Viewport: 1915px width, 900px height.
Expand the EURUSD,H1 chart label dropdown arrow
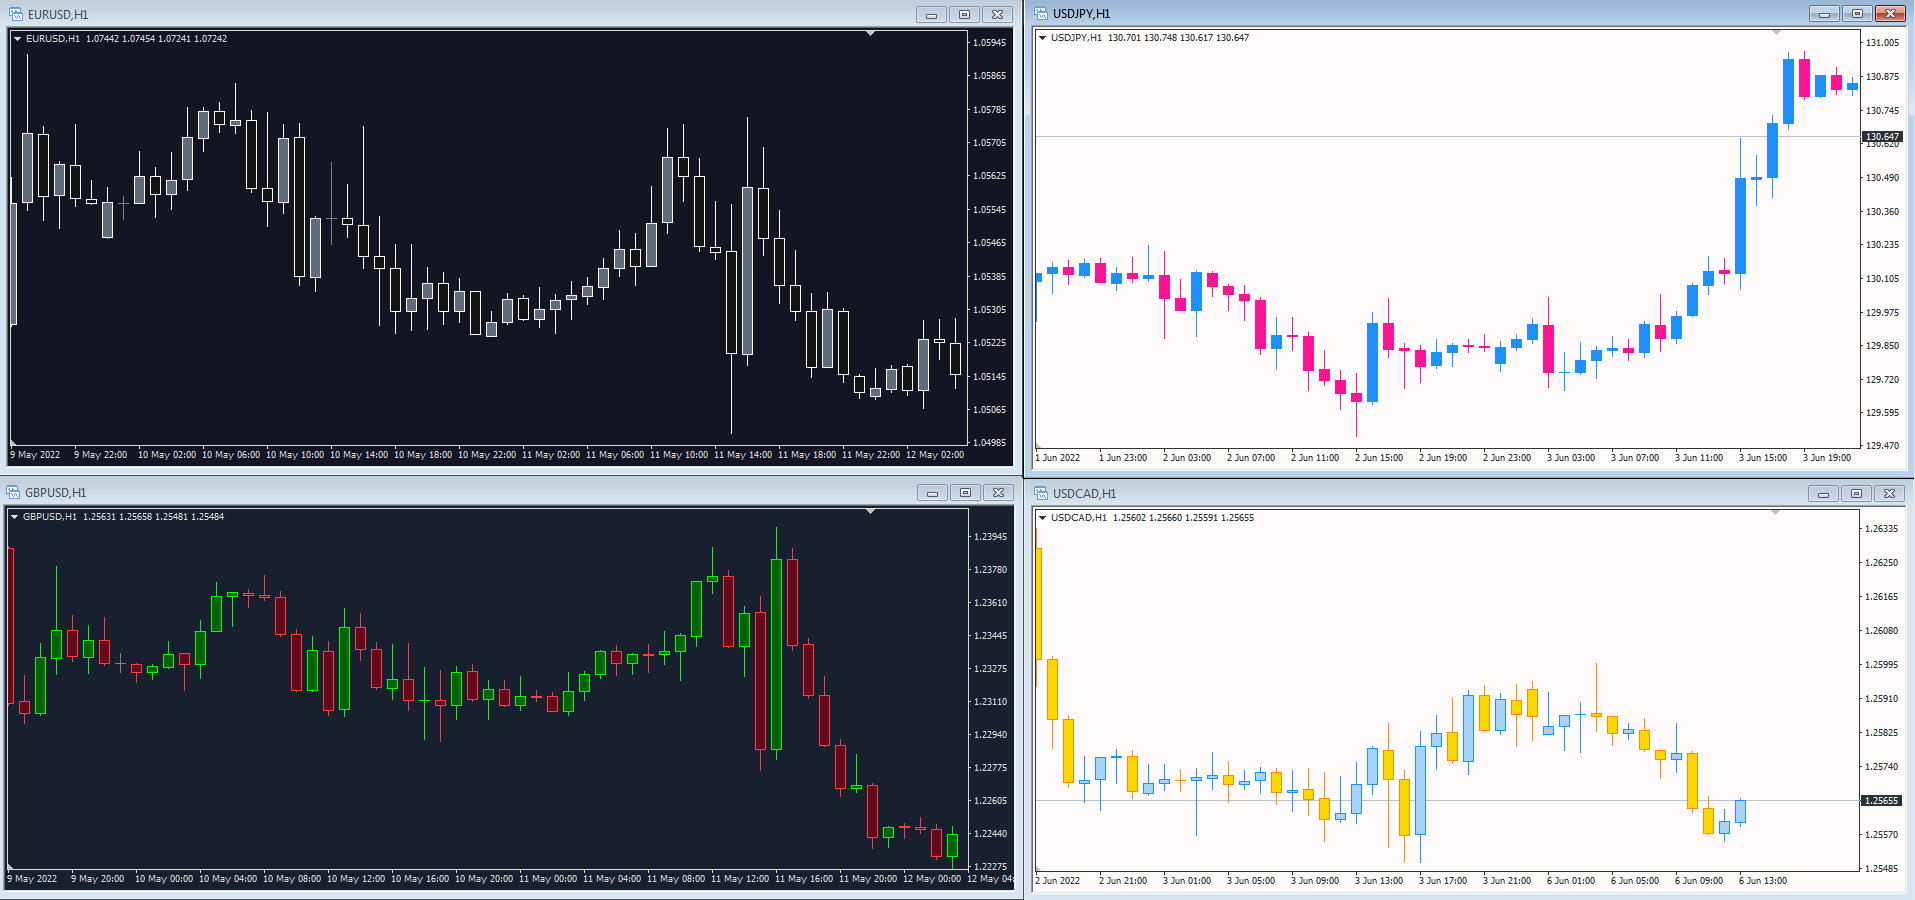(x=18, y=39)
